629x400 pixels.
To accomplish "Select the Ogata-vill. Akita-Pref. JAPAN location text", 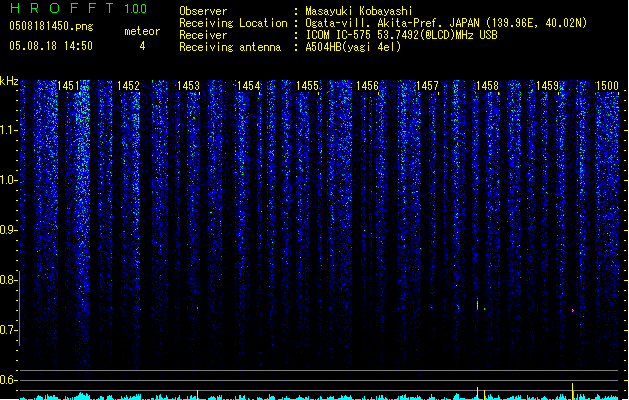I will tap(446, 23).
